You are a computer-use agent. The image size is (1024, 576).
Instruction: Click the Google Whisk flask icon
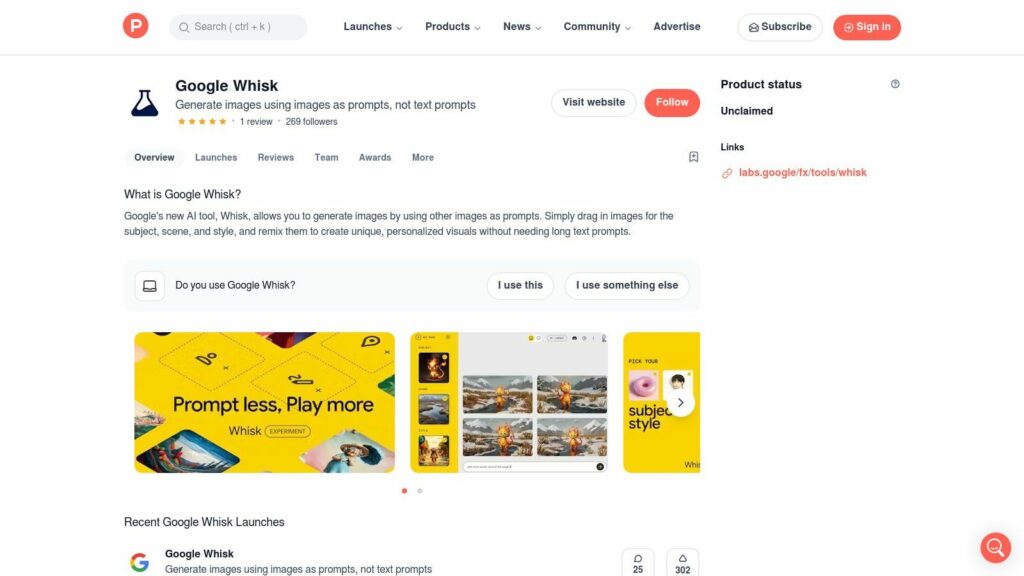click(x=144, y=103)
